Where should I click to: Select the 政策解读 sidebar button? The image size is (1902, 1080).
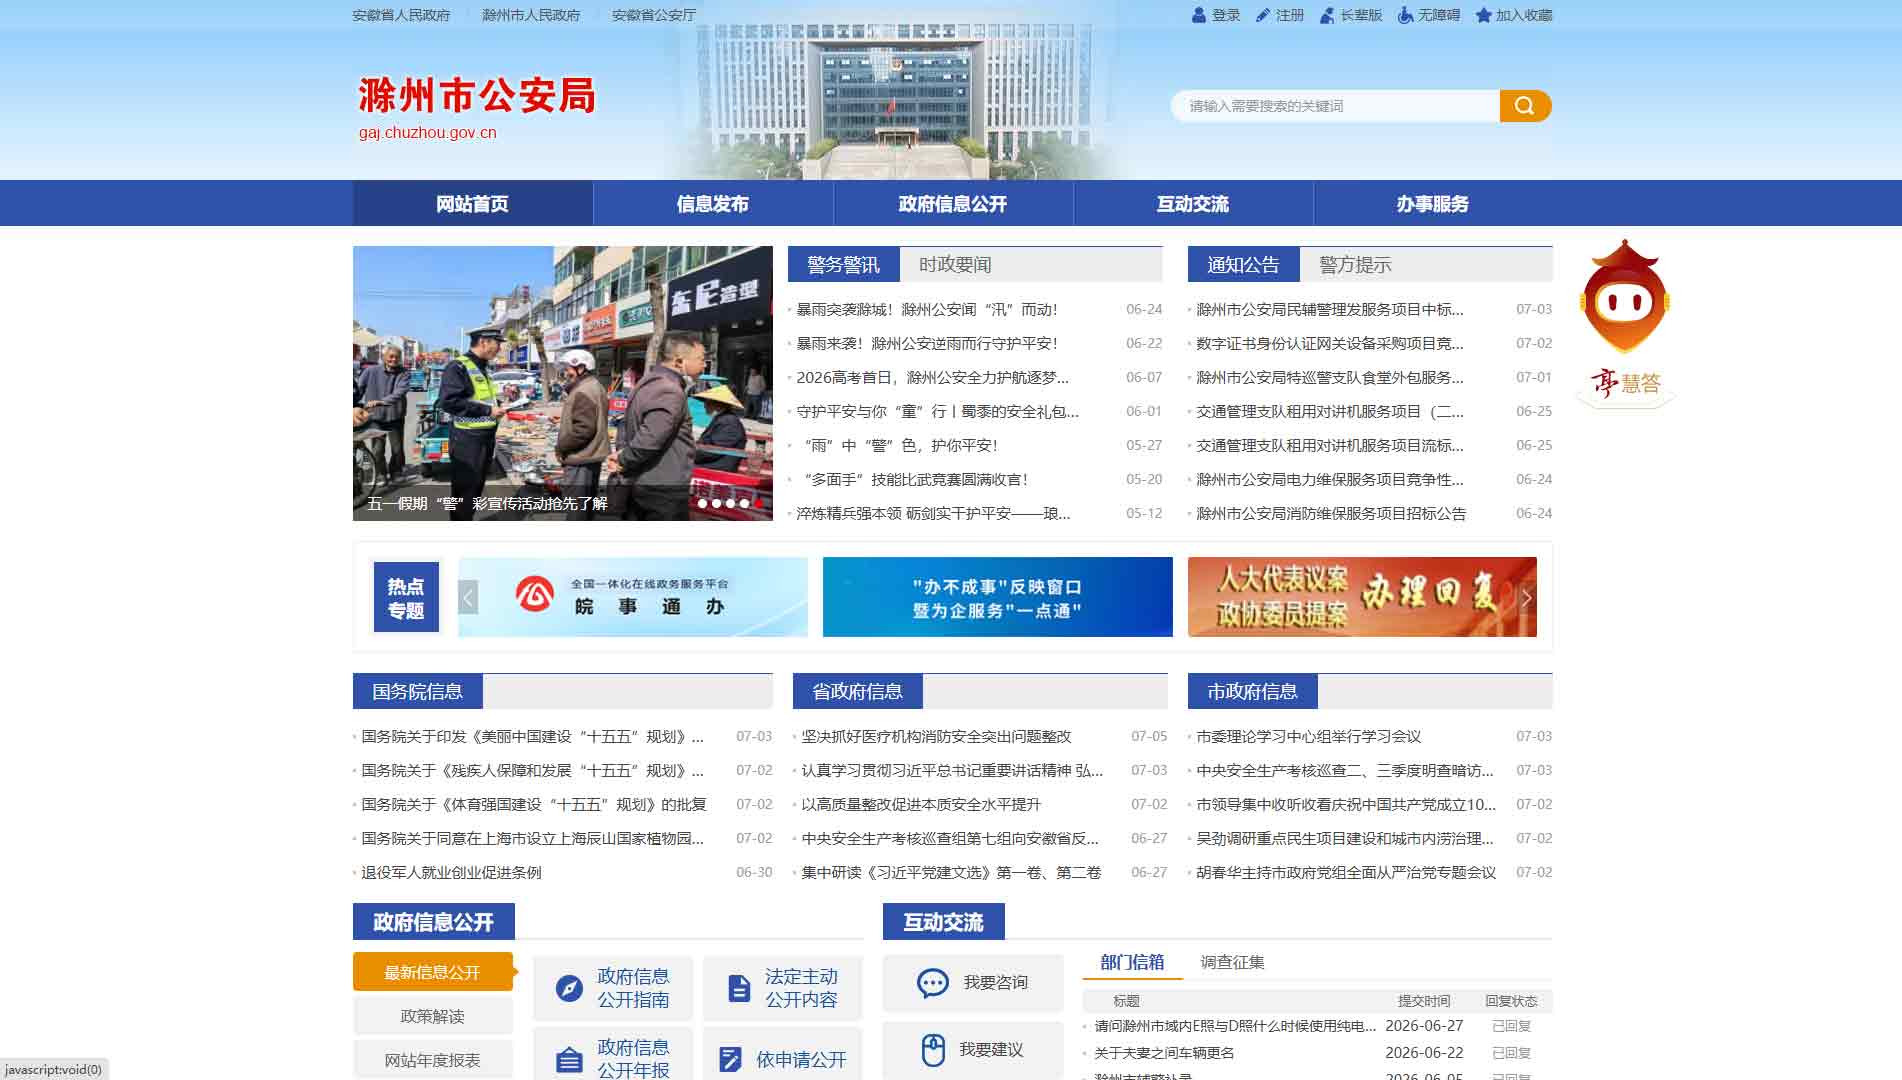pyautogui.click(x=432, y=1016)
